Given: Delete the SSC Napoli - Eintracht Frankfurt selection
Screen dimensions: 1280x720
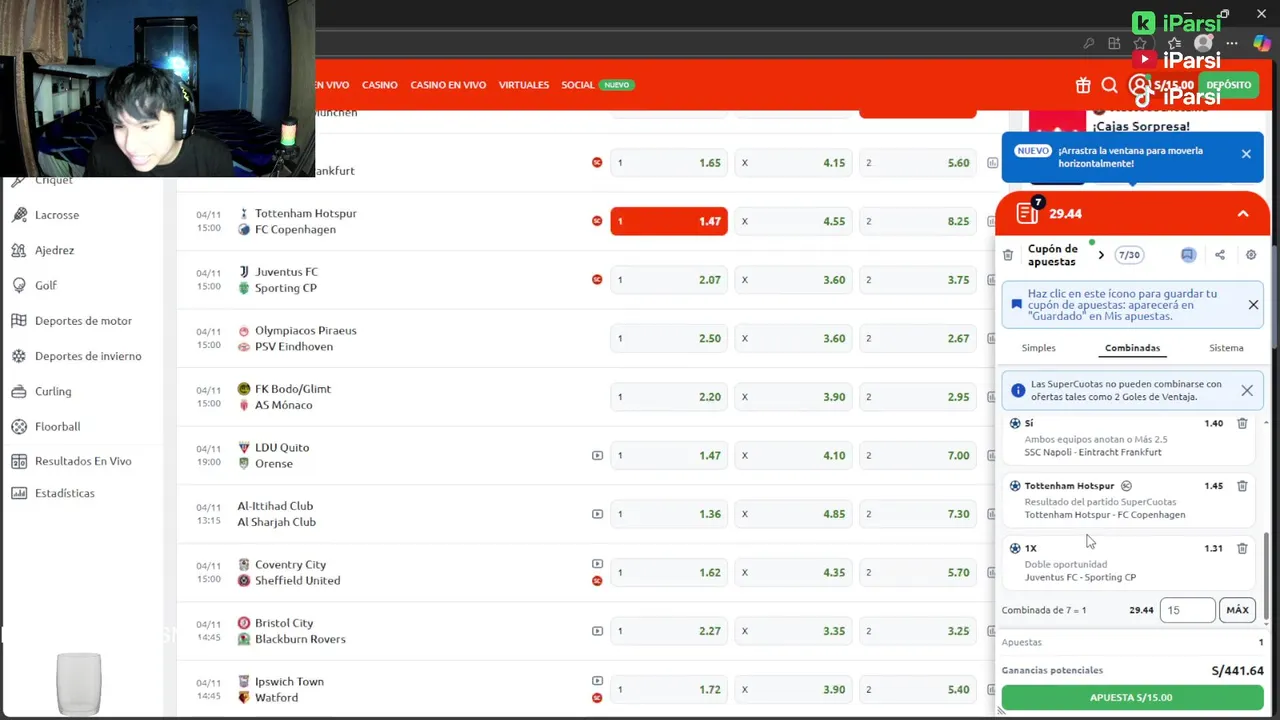Looking at the screenshot, I should click(1242, 423).
